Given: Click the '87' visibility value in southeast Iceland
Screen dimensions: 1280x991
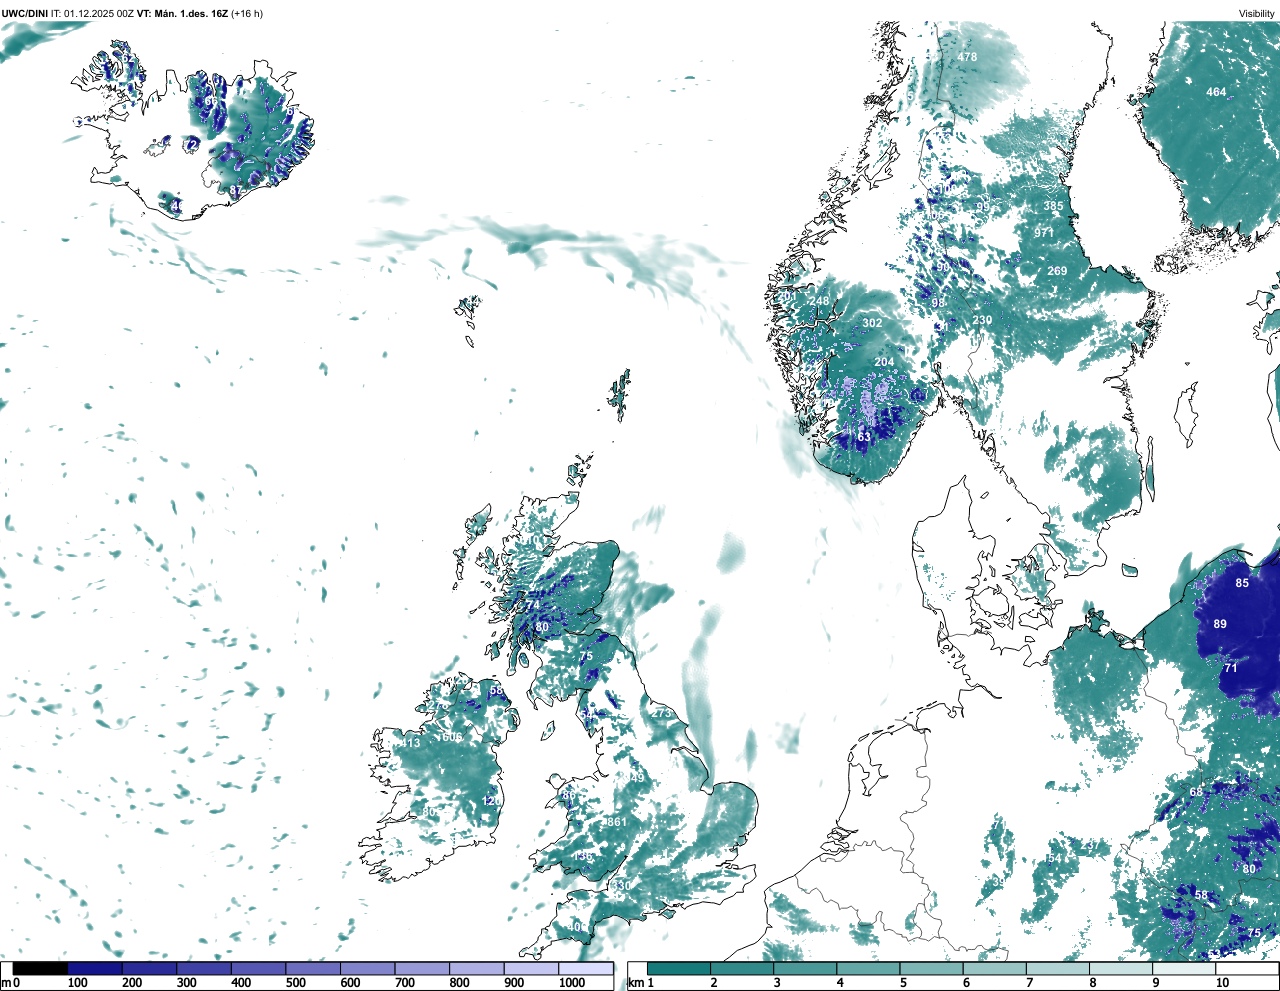Looking at the screenshot, I should (x=236, y=190).
